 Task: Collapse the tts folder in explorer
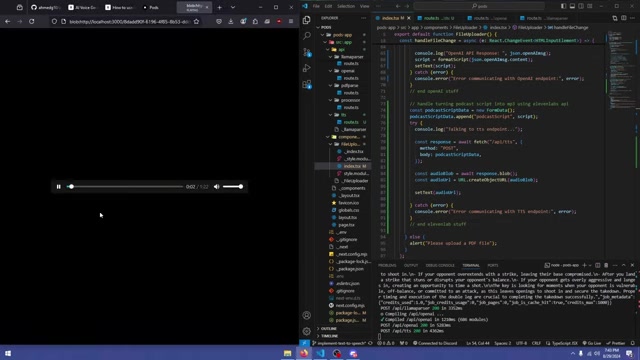tap(331, 115)
